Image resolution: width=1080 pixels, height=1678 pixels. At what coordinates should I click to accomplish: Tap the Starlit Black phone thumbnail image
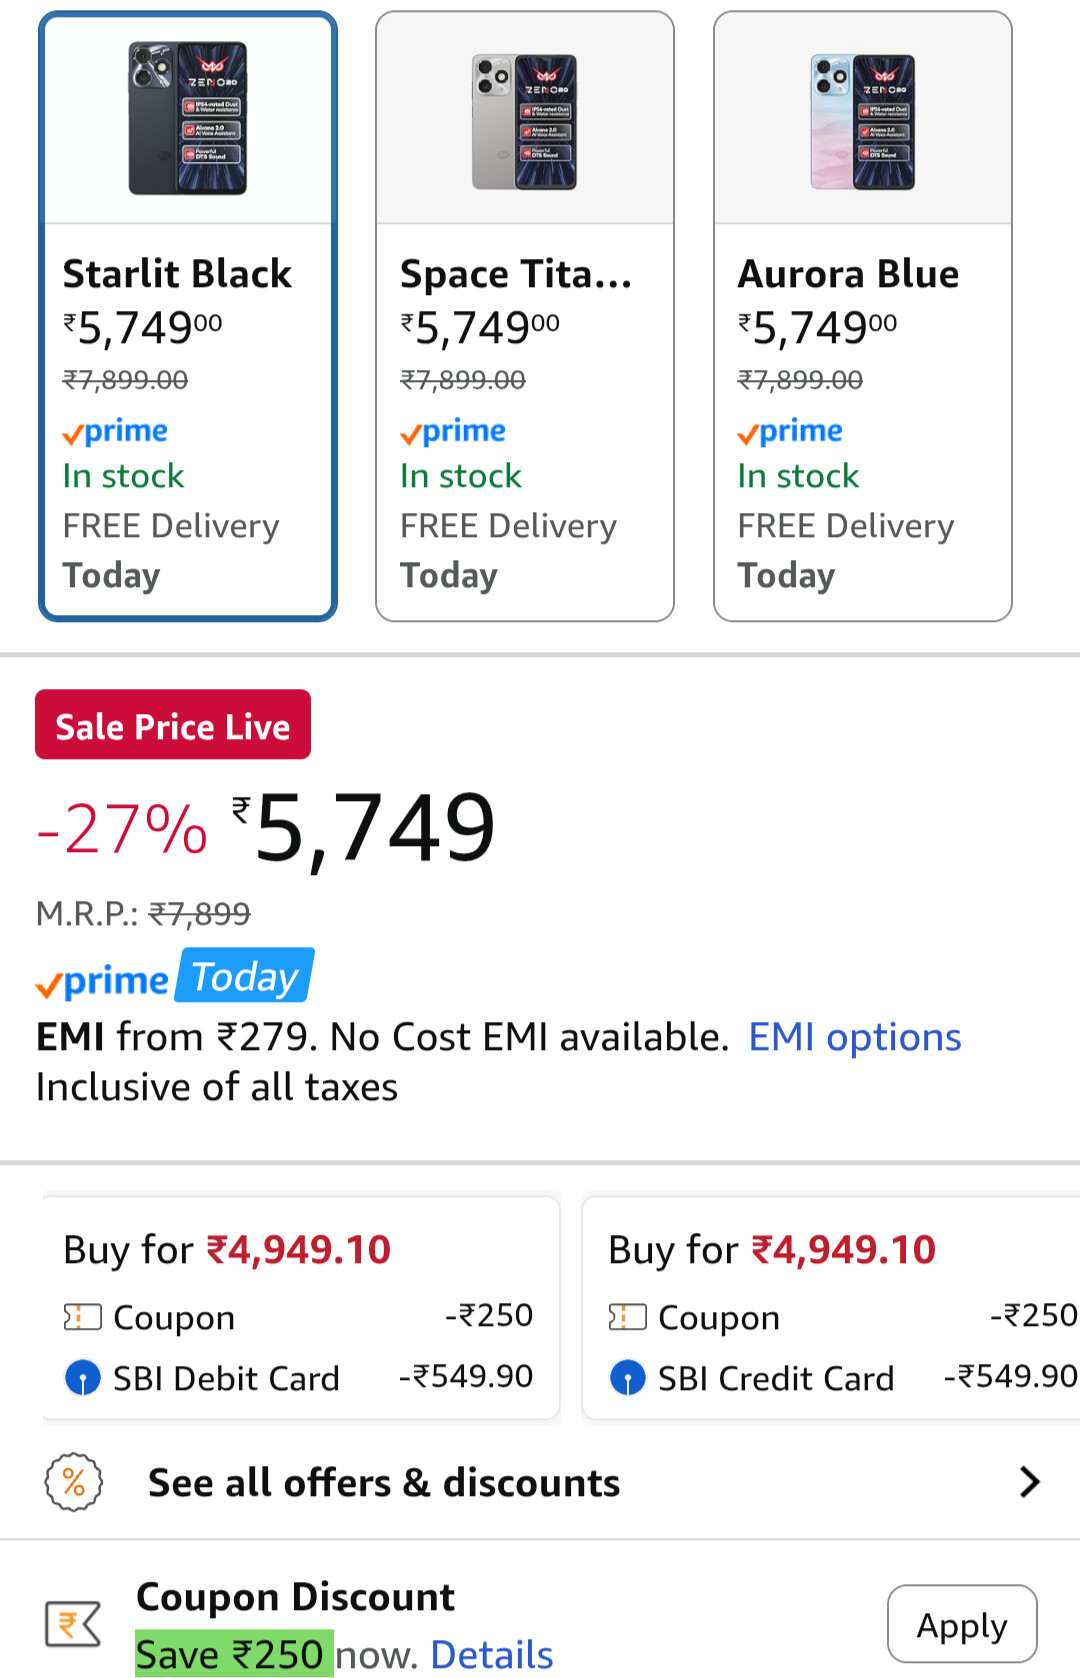click(188, 118)
